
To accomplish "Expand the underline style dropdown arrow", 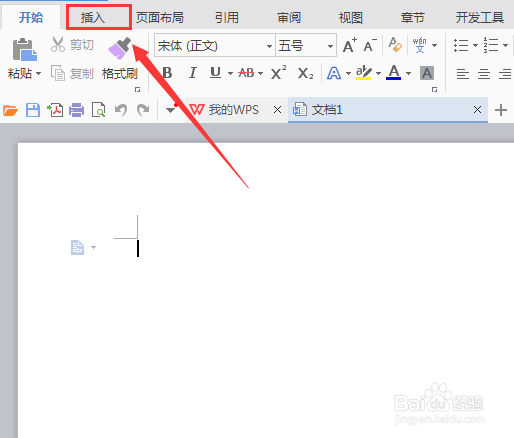I will 230,73.
